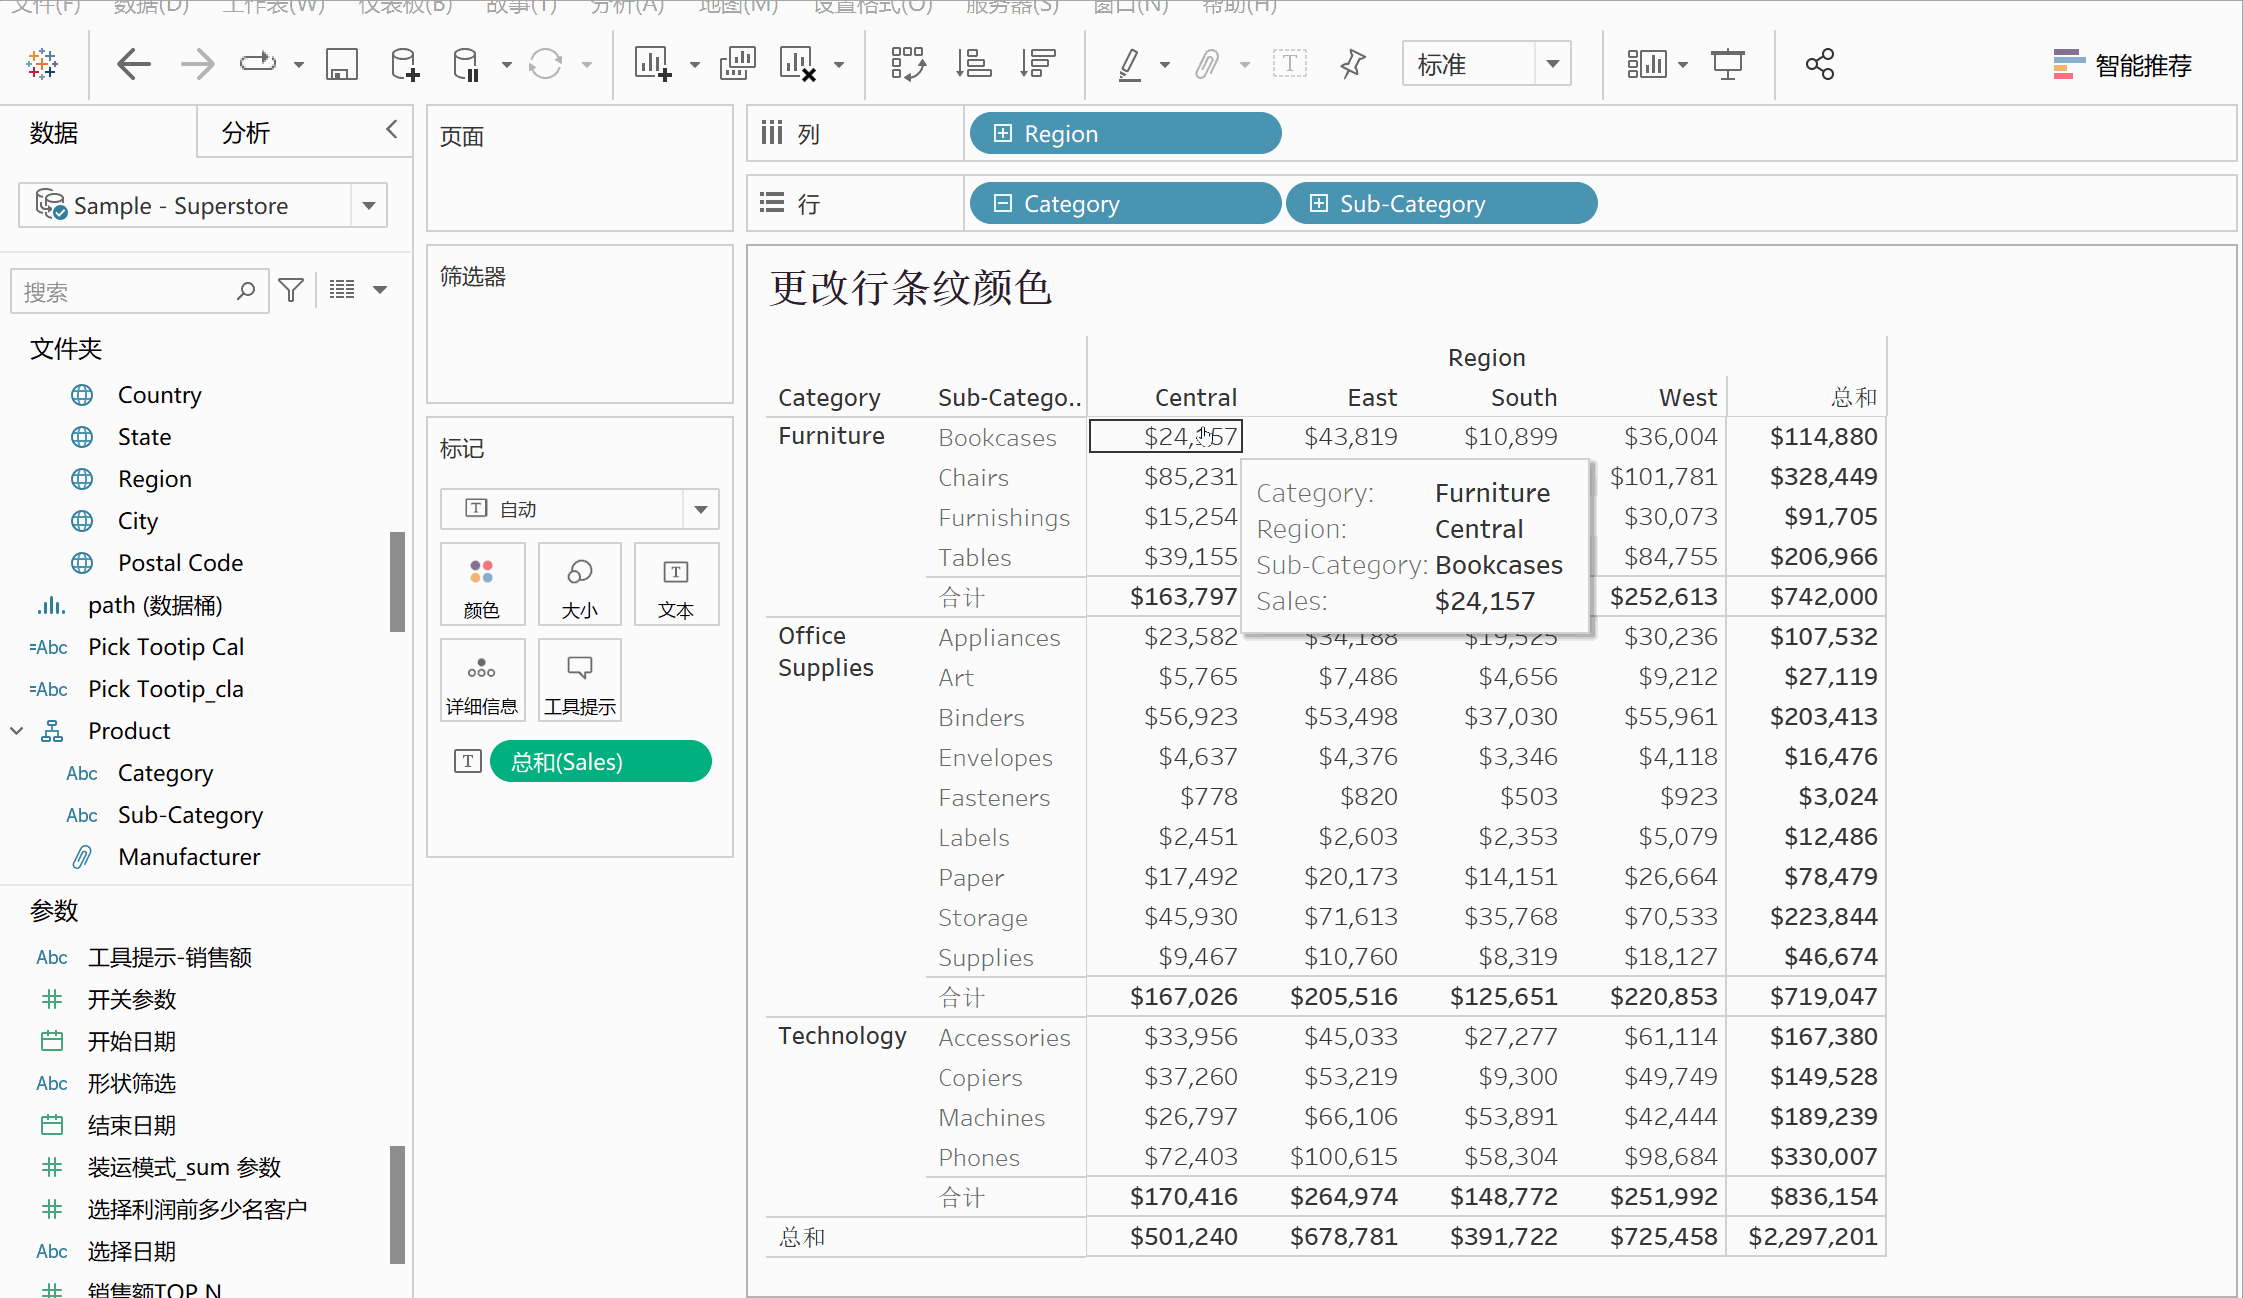Click the 颜色 color mark card
Image resolution: width=2243 pixels, height=1298 pixels.
click(482, 585)
